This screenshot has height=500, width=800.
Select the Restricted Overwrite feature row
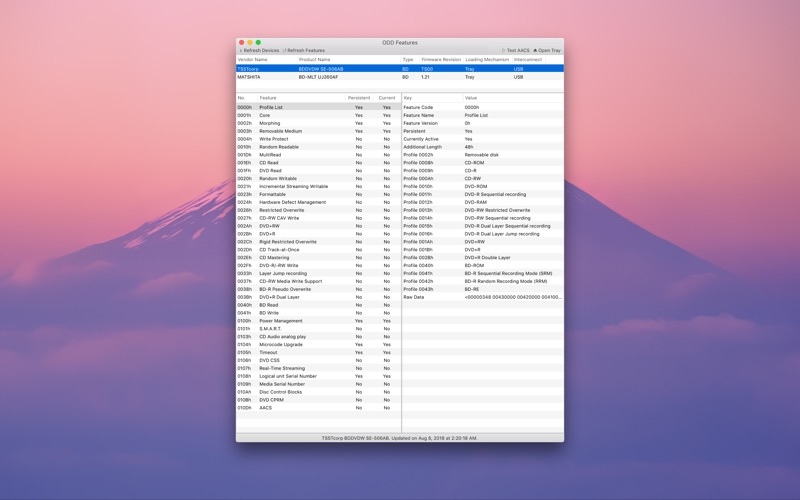(318, 210)
